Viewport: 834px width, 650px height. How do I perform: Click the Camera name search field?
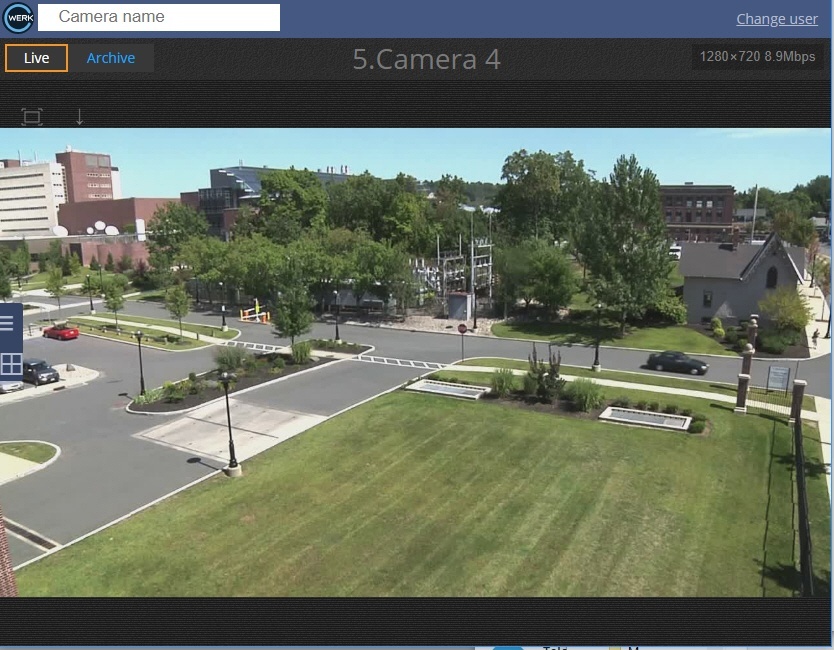click(x=159, y=17)
